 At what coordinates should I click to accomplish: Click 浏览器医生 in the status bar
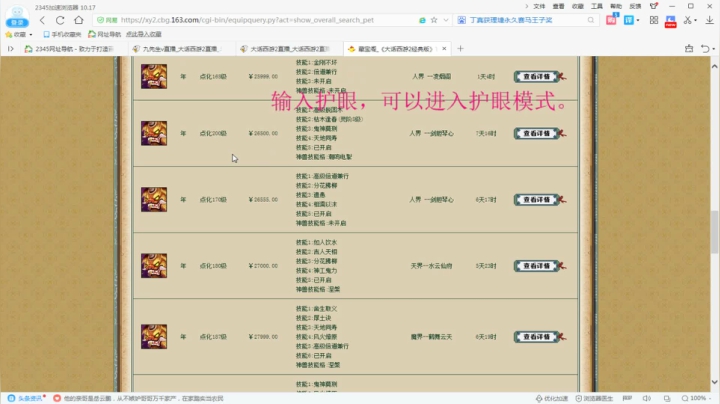pyautogui.click(x=594, y=398)
